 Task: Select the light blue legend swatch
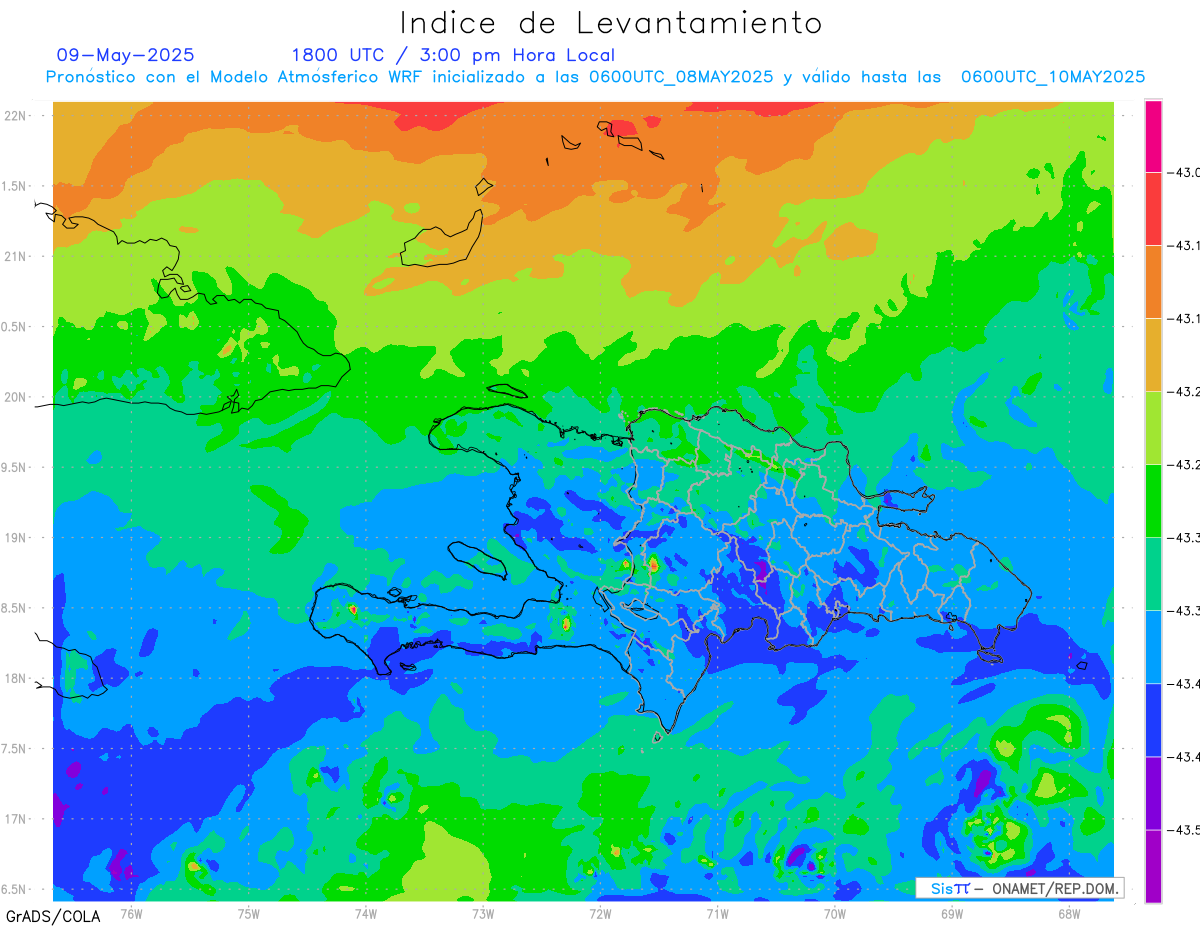(x=1153, y=646)
